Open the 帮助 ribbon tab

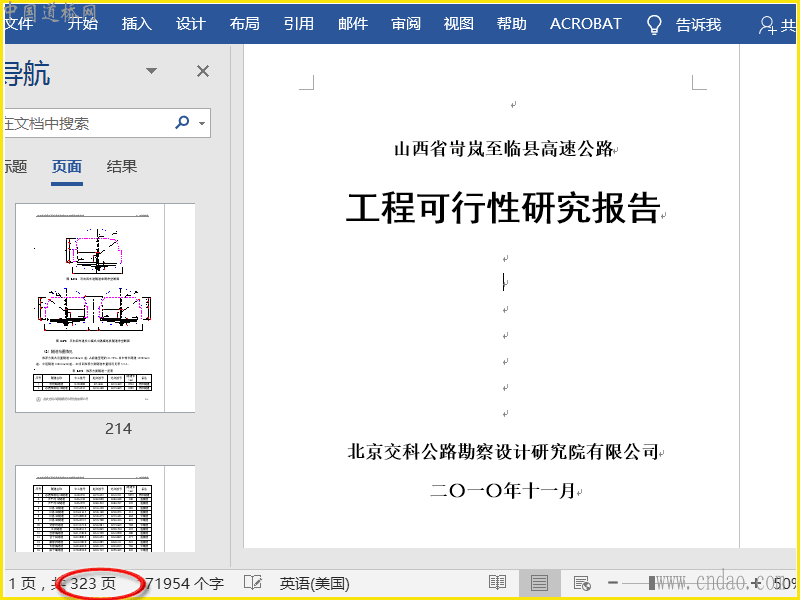point(512,24)
